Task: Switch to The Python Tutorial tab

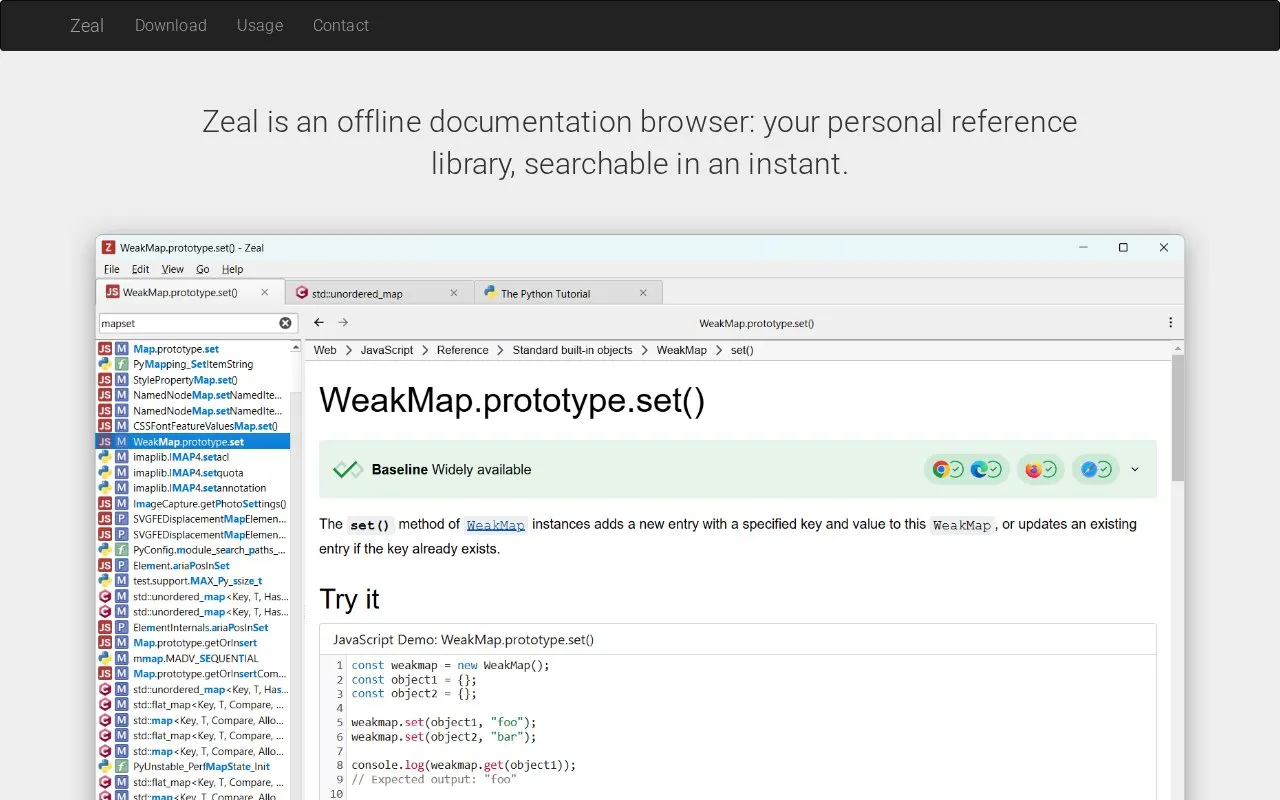Action: coord(568,293)
